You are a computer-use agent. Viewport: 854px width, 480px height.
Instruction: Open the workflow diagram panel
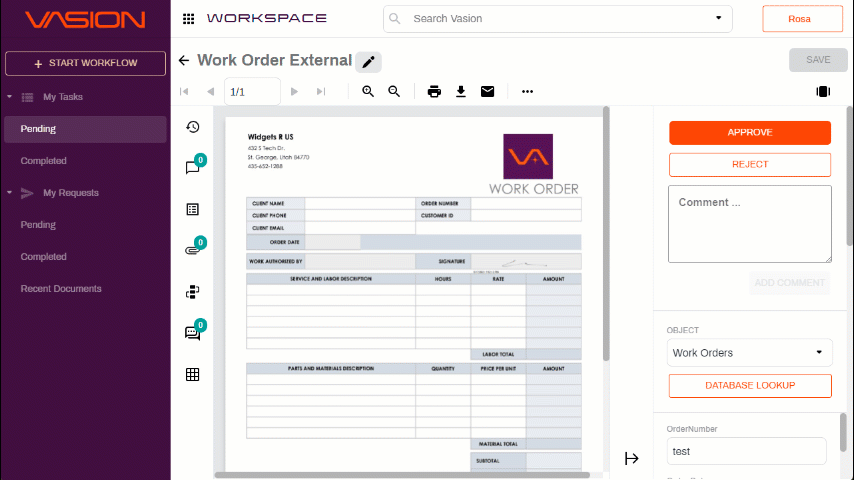click(193, 292)
